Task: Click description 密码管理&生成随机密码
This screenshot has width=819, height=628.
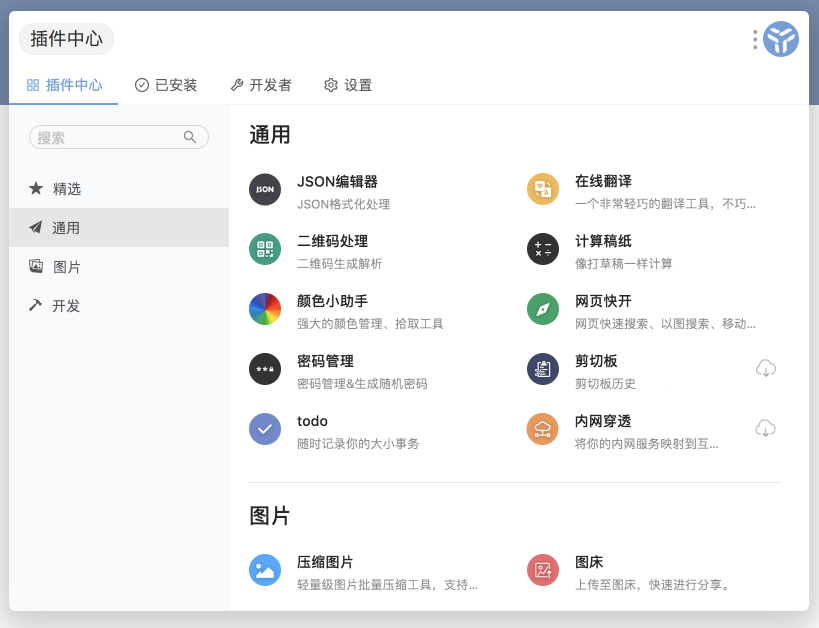Action: pyautogui.click(x=362, y=384)
